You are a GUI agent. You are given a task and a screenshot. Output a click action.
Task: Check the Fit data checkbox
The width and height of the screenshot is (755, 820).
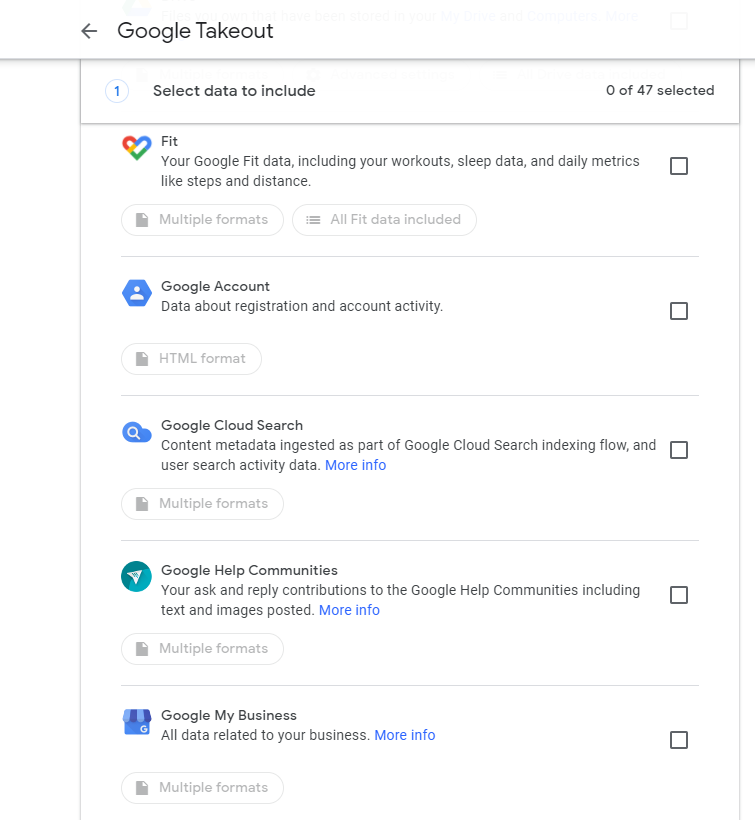679,166
